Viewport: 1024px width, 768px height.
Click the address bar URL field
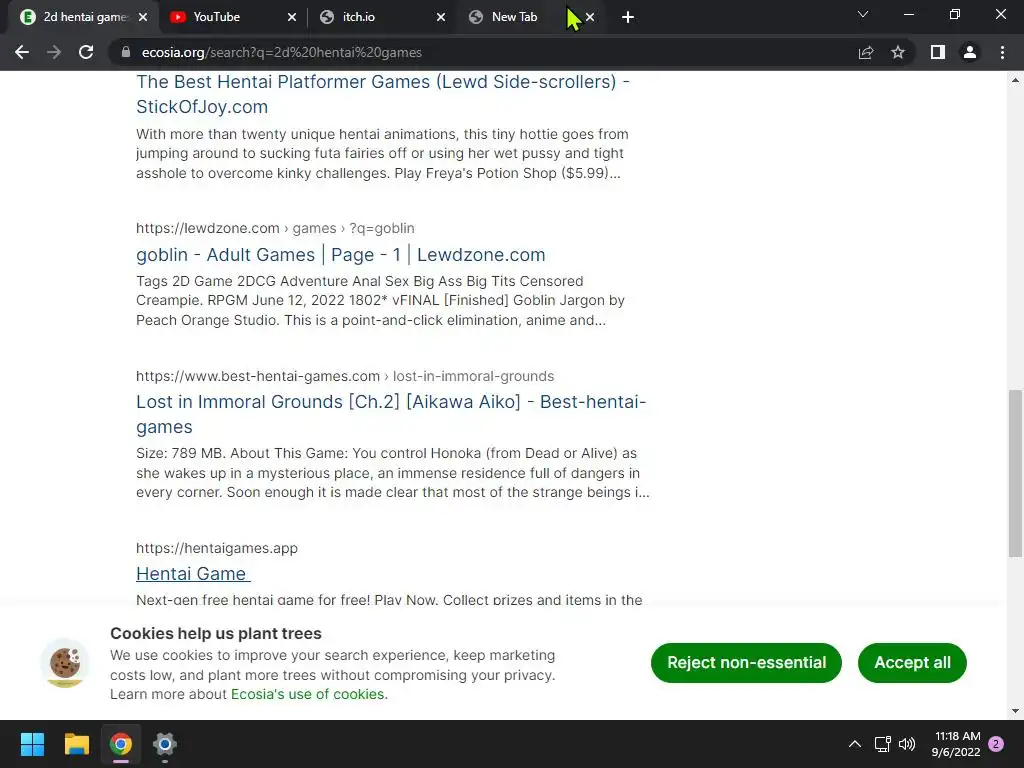pos(483,52)
